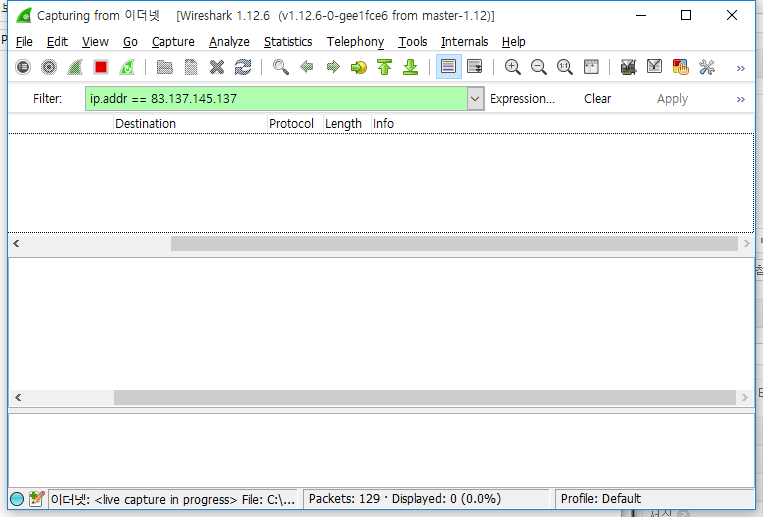Zoom in on packet text

pos(512,67)
